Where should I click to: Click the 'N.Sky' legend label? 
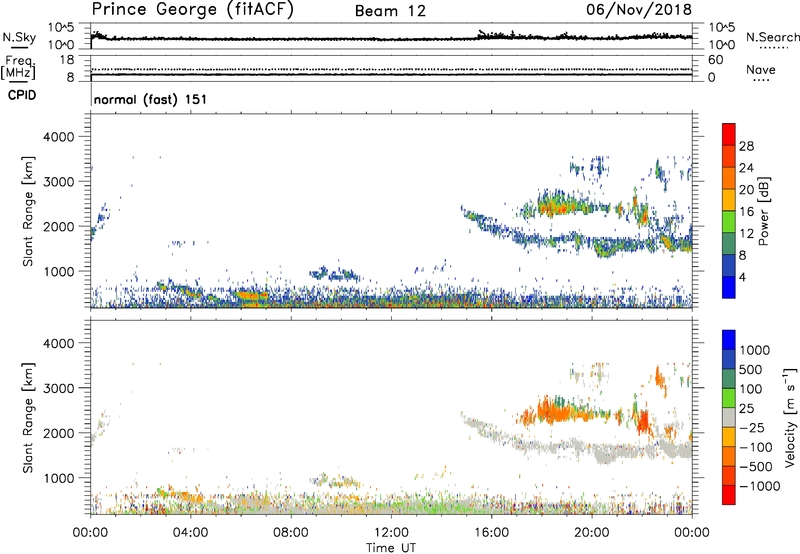click(19, 37)
